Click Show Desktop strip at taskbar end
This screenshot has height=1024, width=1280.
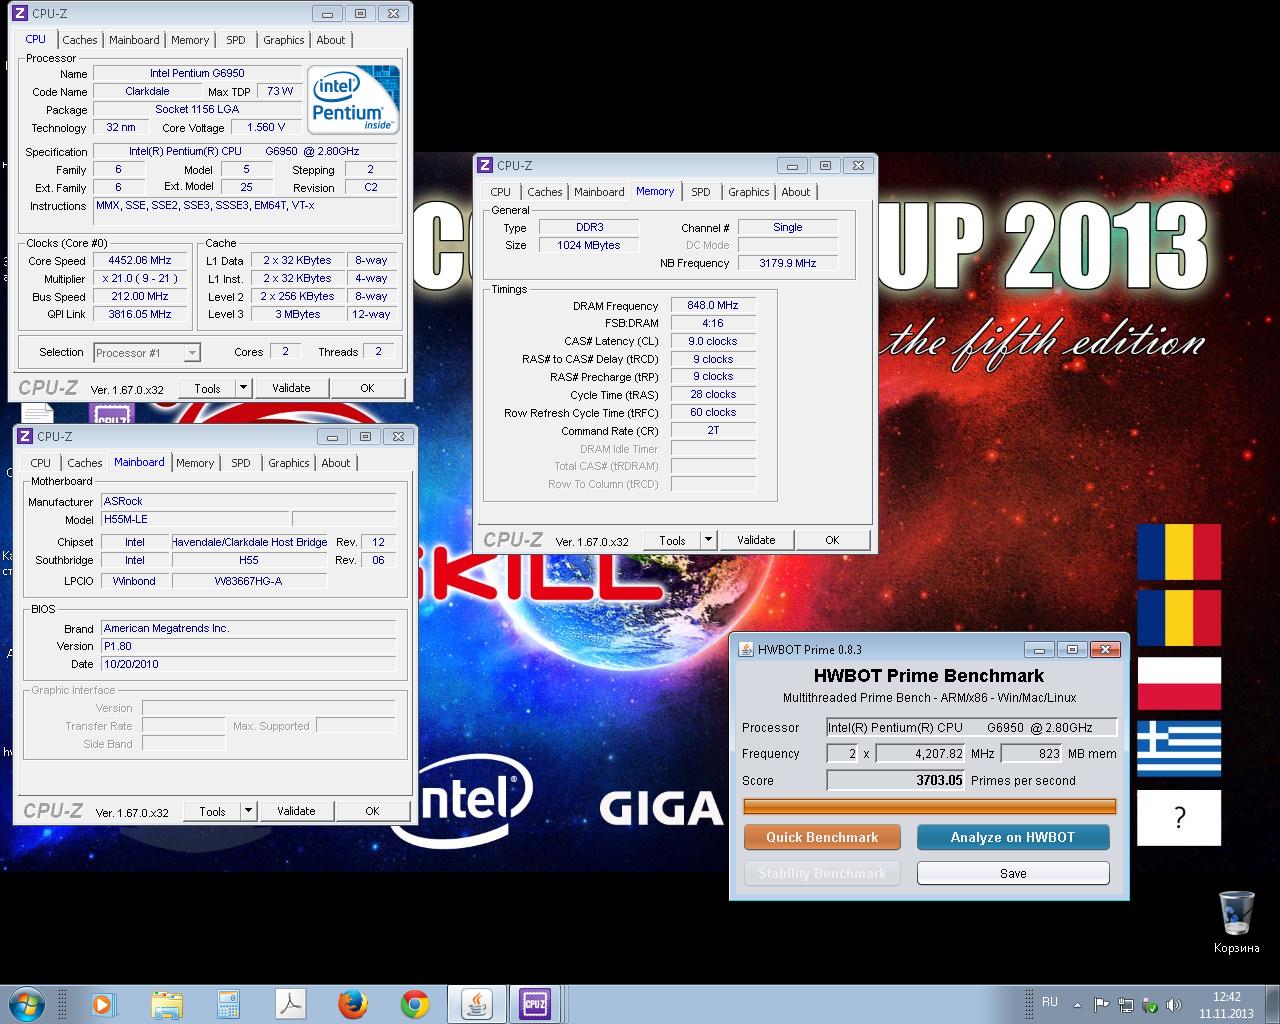1272,1004
